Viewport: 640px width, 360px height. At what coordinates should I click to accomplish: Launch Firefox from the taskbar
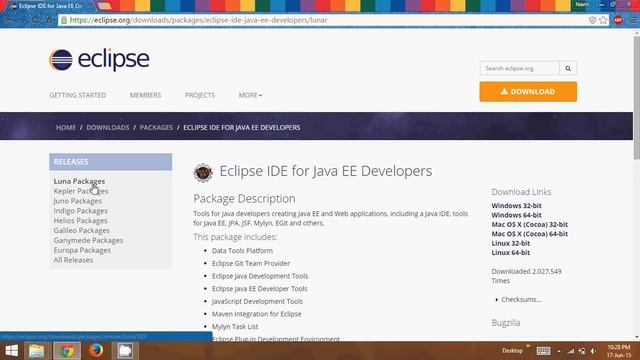coord(96,351)
